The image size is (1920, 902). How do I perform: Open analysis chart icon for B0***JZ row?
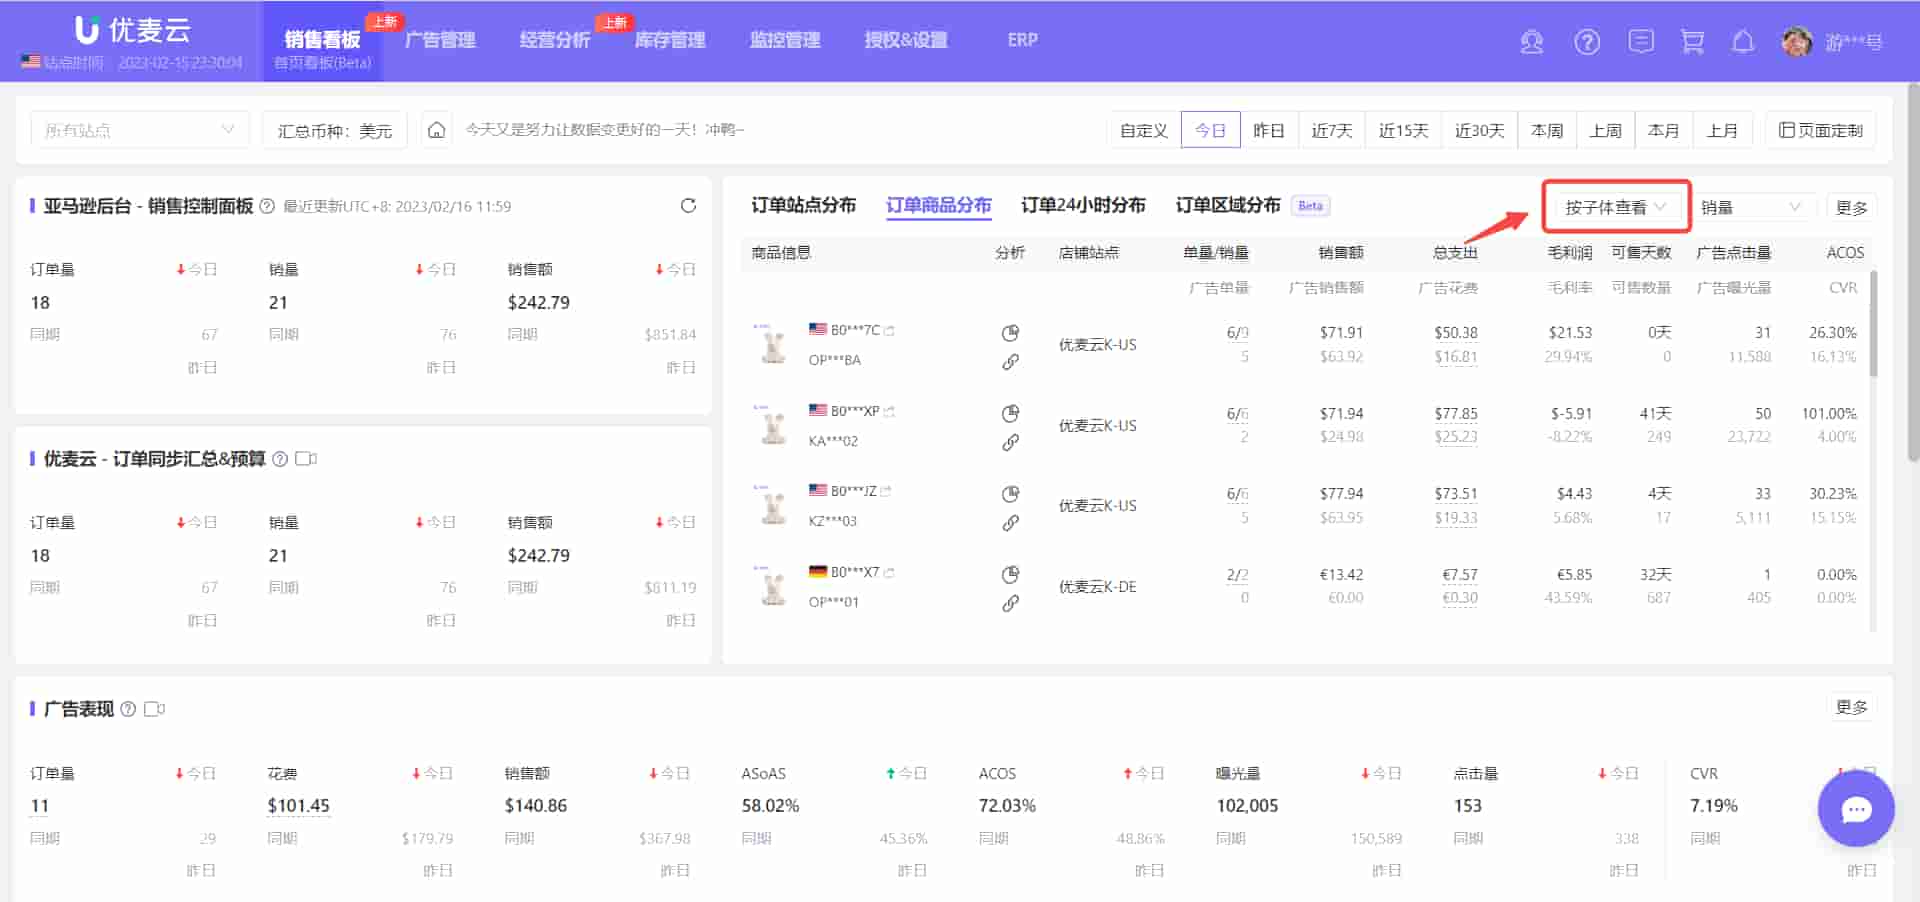(x=1011, y=494)
